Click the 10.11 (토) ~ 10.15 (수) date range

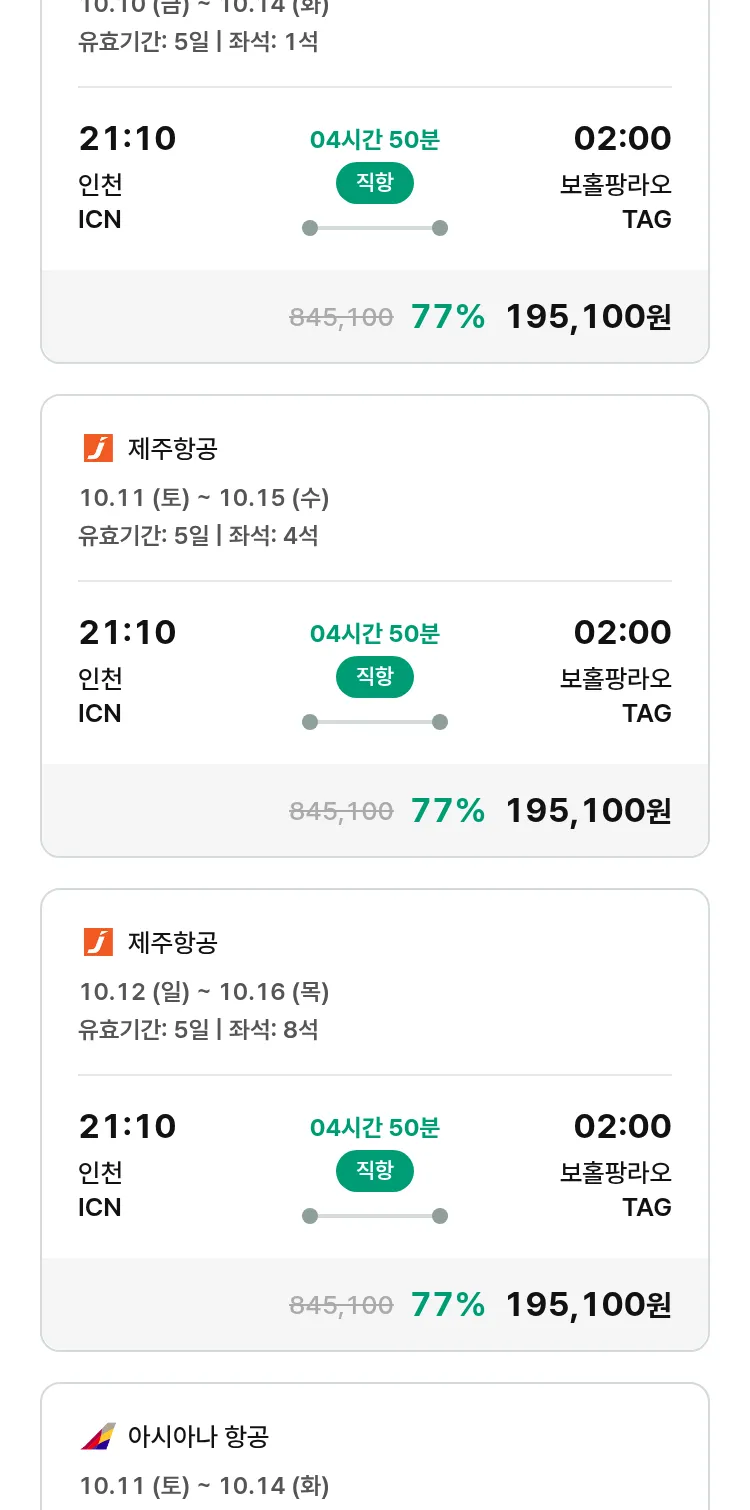click(x=204, y=498)
